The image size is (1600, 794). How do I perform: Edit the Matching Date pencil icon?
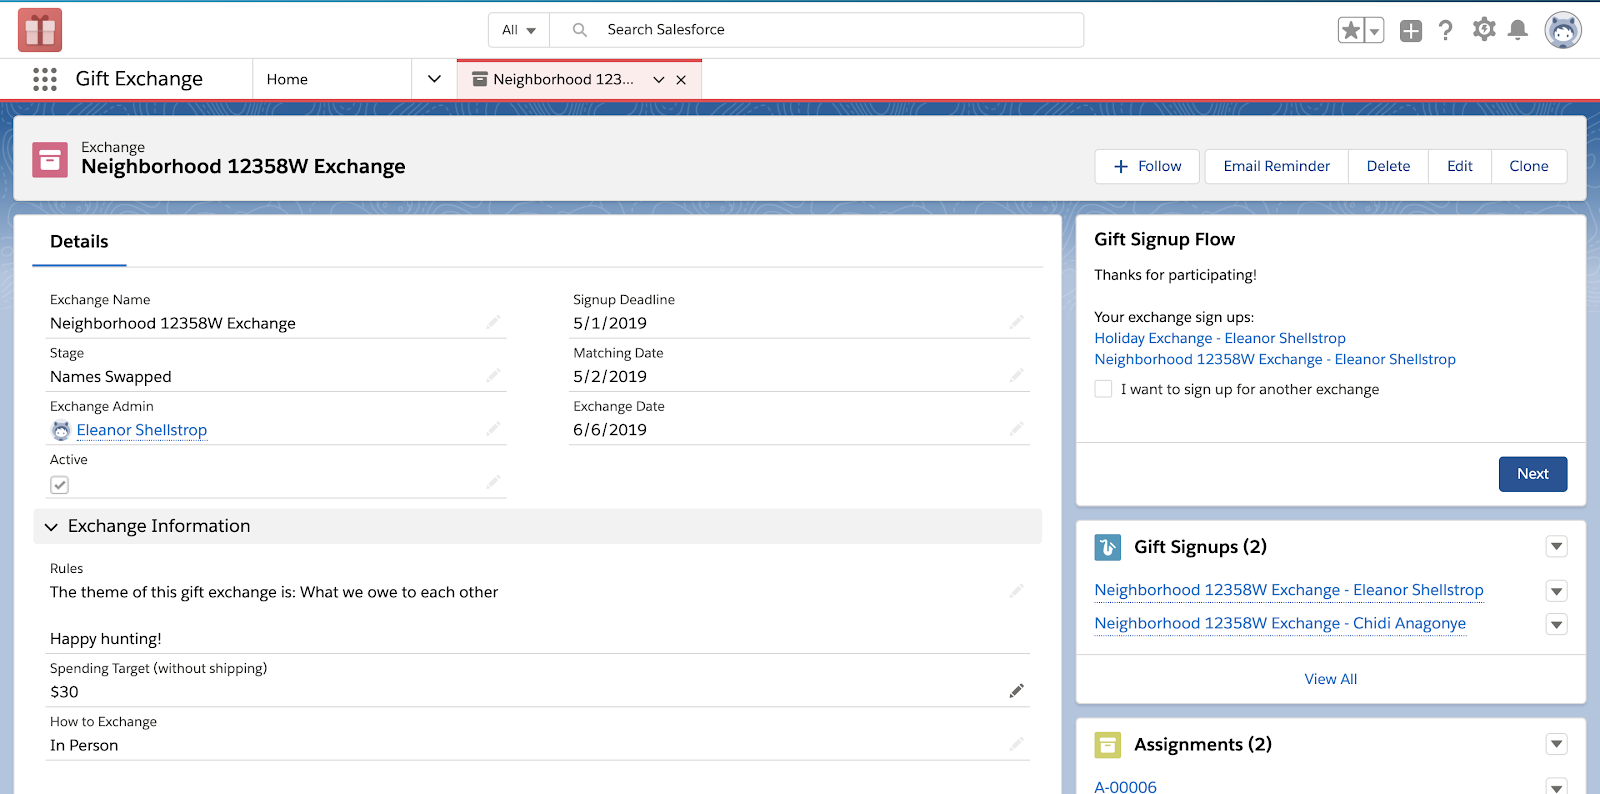[x=1016, y=375]
